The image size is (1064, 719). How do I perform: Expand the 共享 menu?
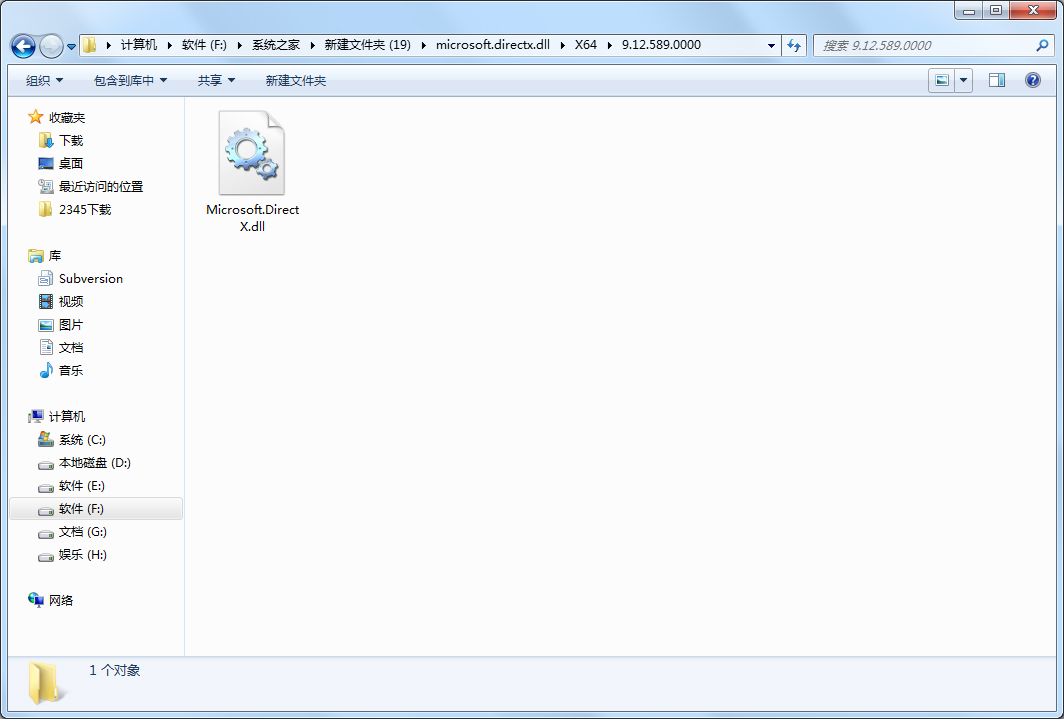click(216, 80)
